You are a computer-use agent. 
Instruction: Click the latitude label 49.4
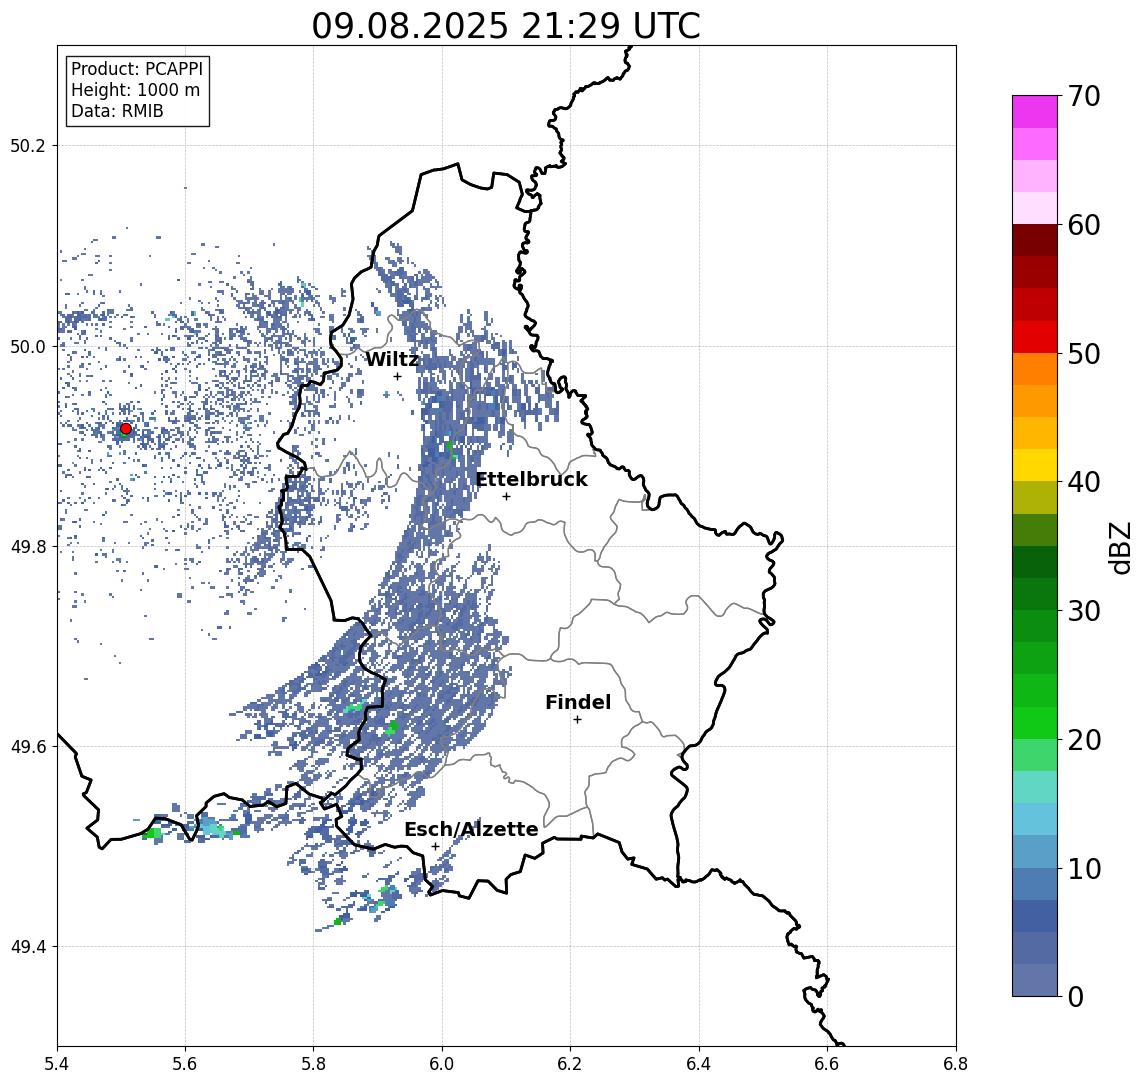[28, 947]
